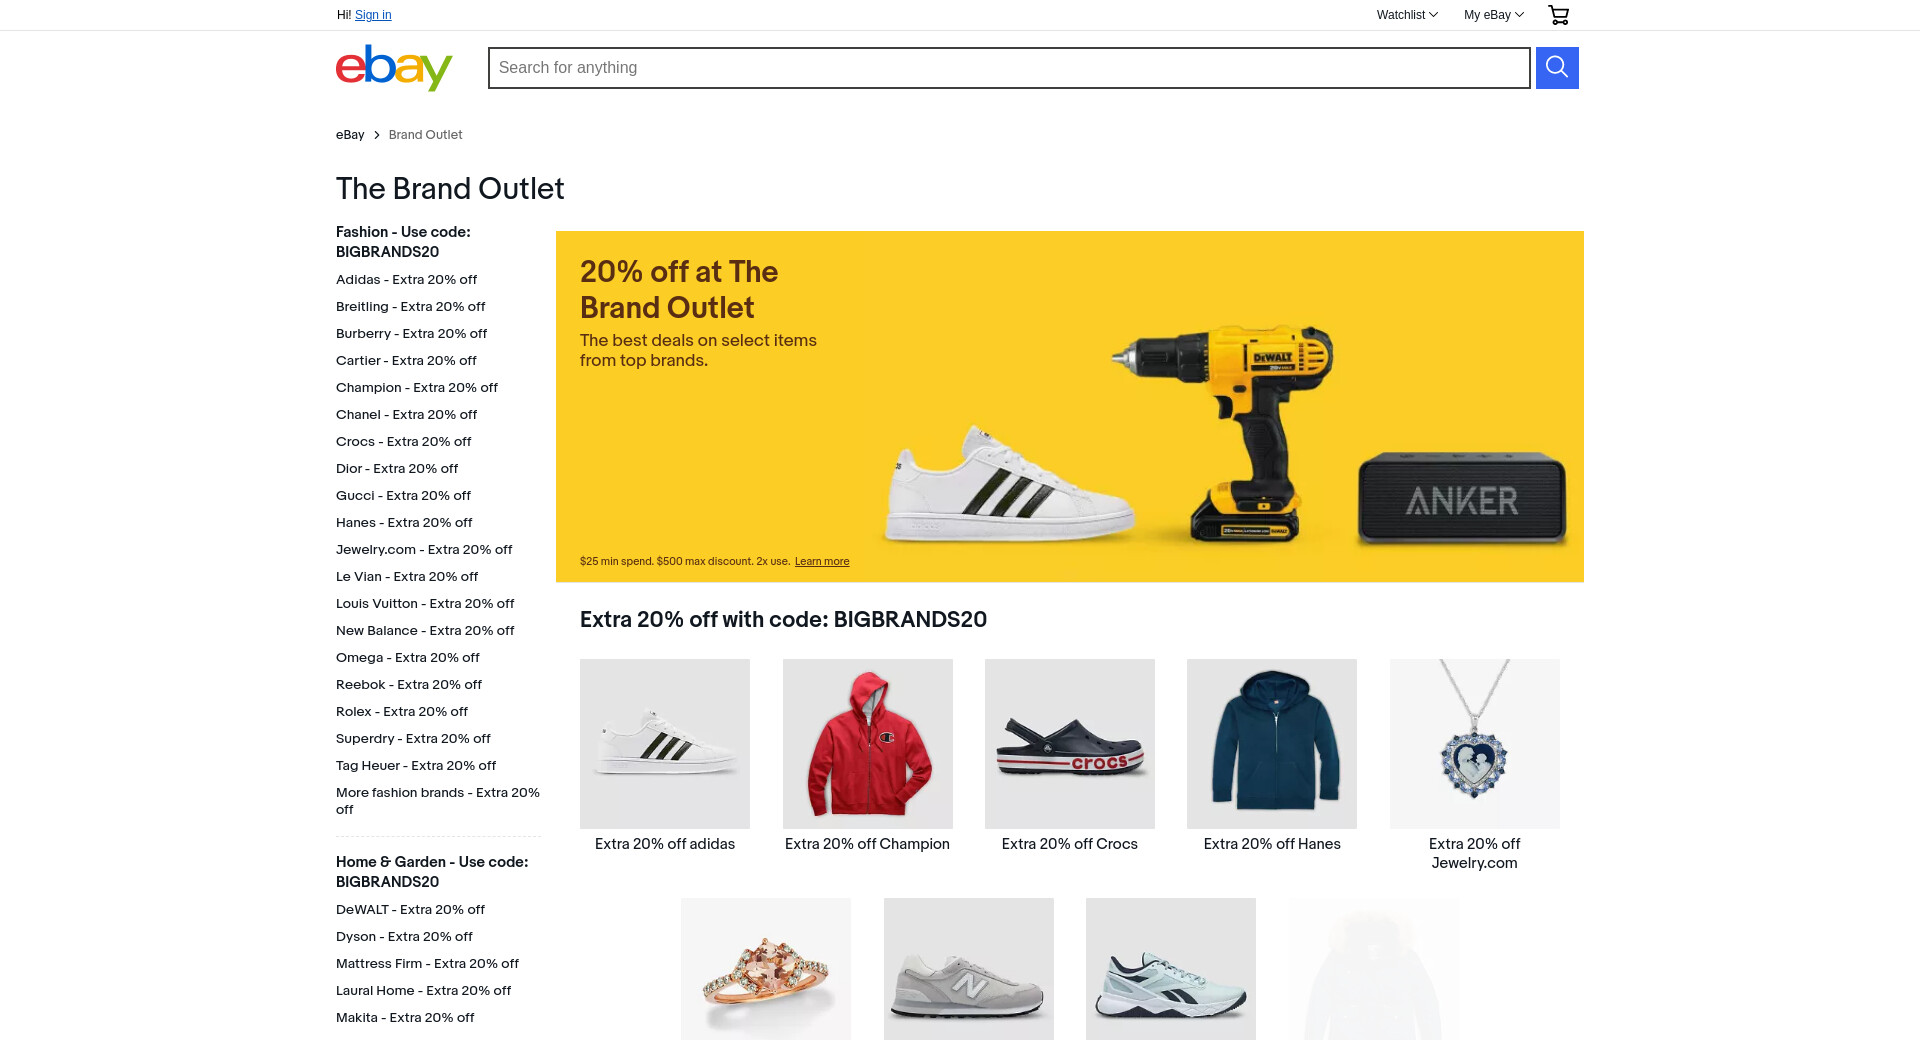The image size is (1920, 1040).
Task: Choose Rolex - Extra 20% off
Action: (x=402, y=712)
